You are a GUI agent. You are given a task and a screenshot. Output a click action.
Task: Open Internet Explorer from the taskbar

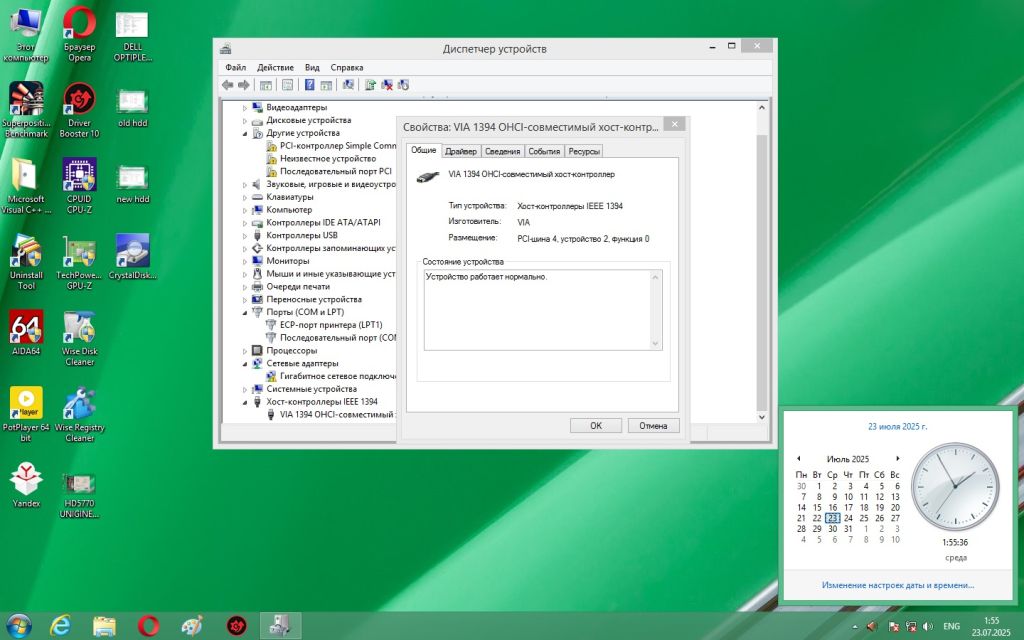tap(60, 626)
